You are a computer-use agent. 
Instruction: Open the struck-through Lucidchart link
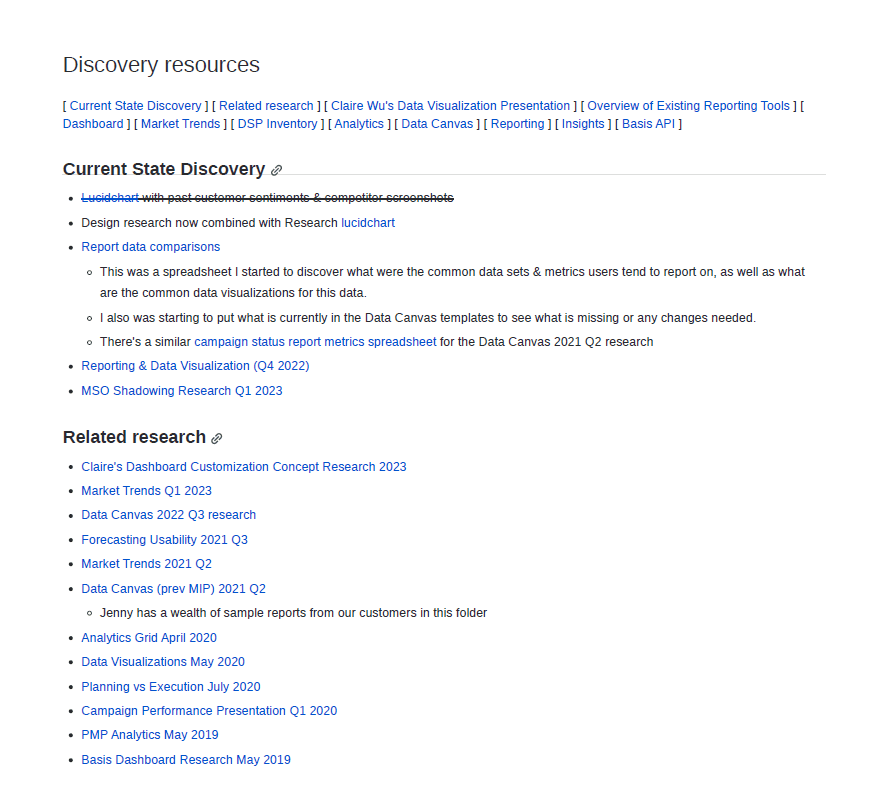110,198
